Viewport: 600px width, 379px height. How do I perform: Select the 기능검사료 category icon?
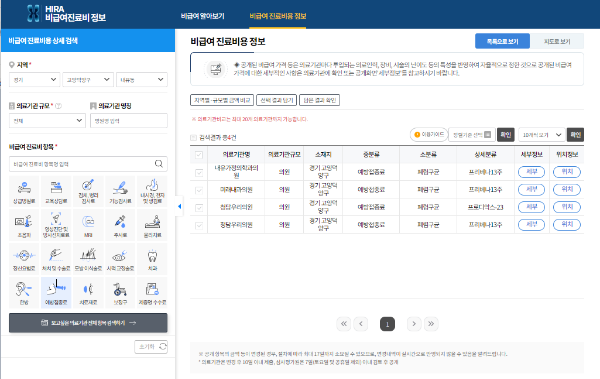tap(120, 191)
